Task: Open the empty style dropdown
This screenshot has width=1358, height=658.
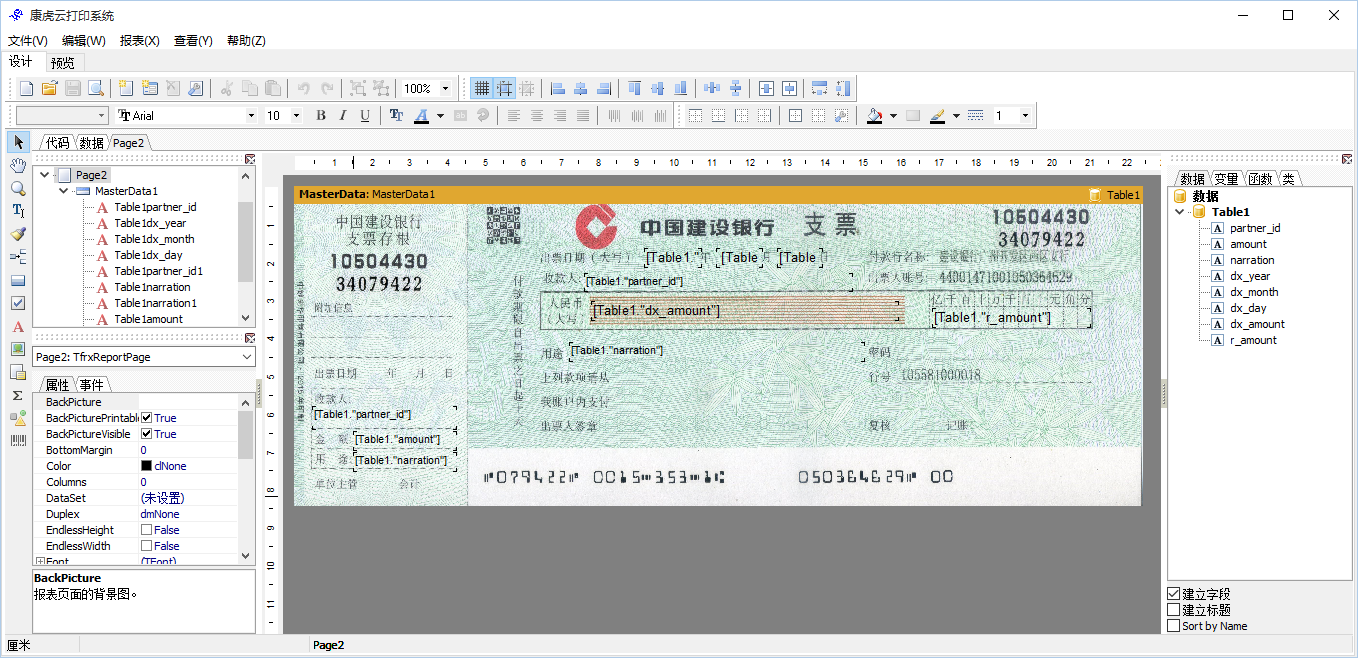Action: pos(101,116)
